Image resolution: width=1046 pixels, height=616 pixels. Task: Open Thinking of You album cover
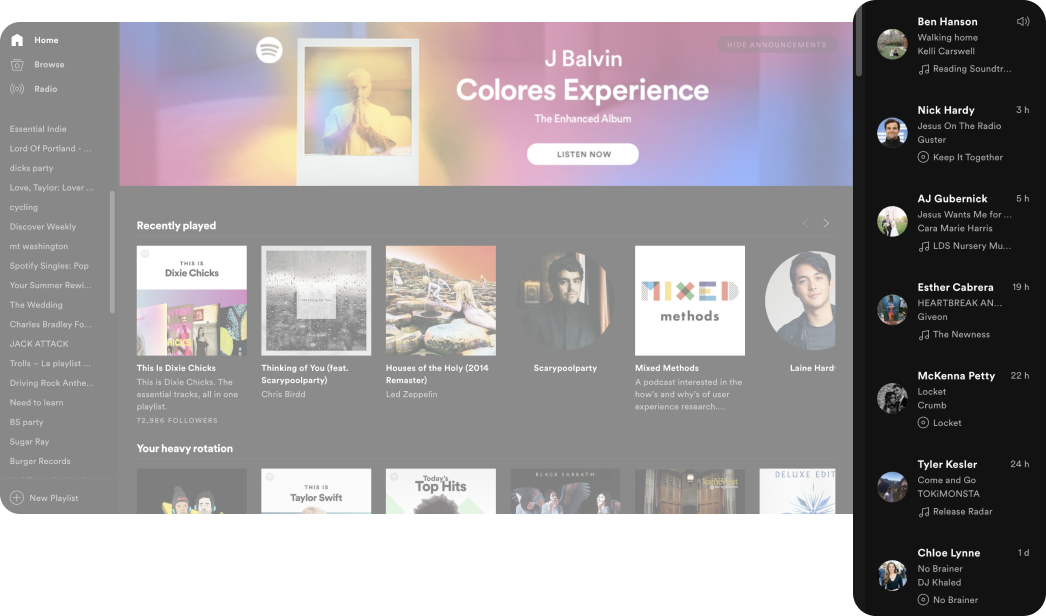tap(316, 301)
